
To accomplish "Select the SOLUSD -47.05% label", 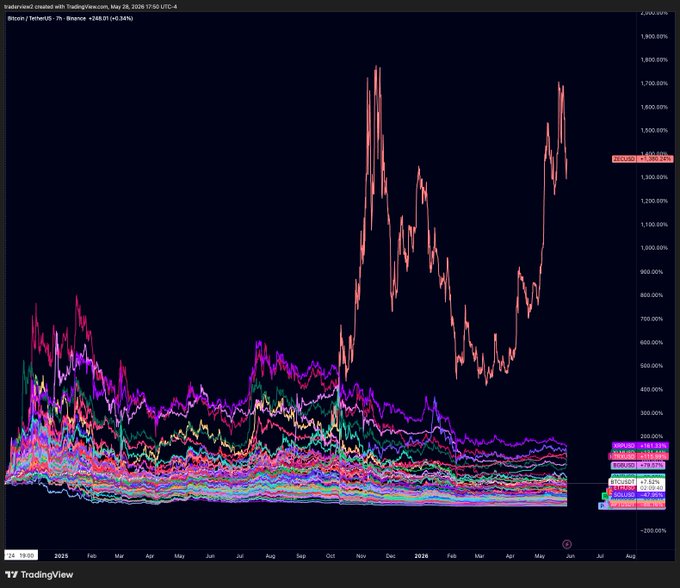I will pyautogui.click(x=638, y=495).
